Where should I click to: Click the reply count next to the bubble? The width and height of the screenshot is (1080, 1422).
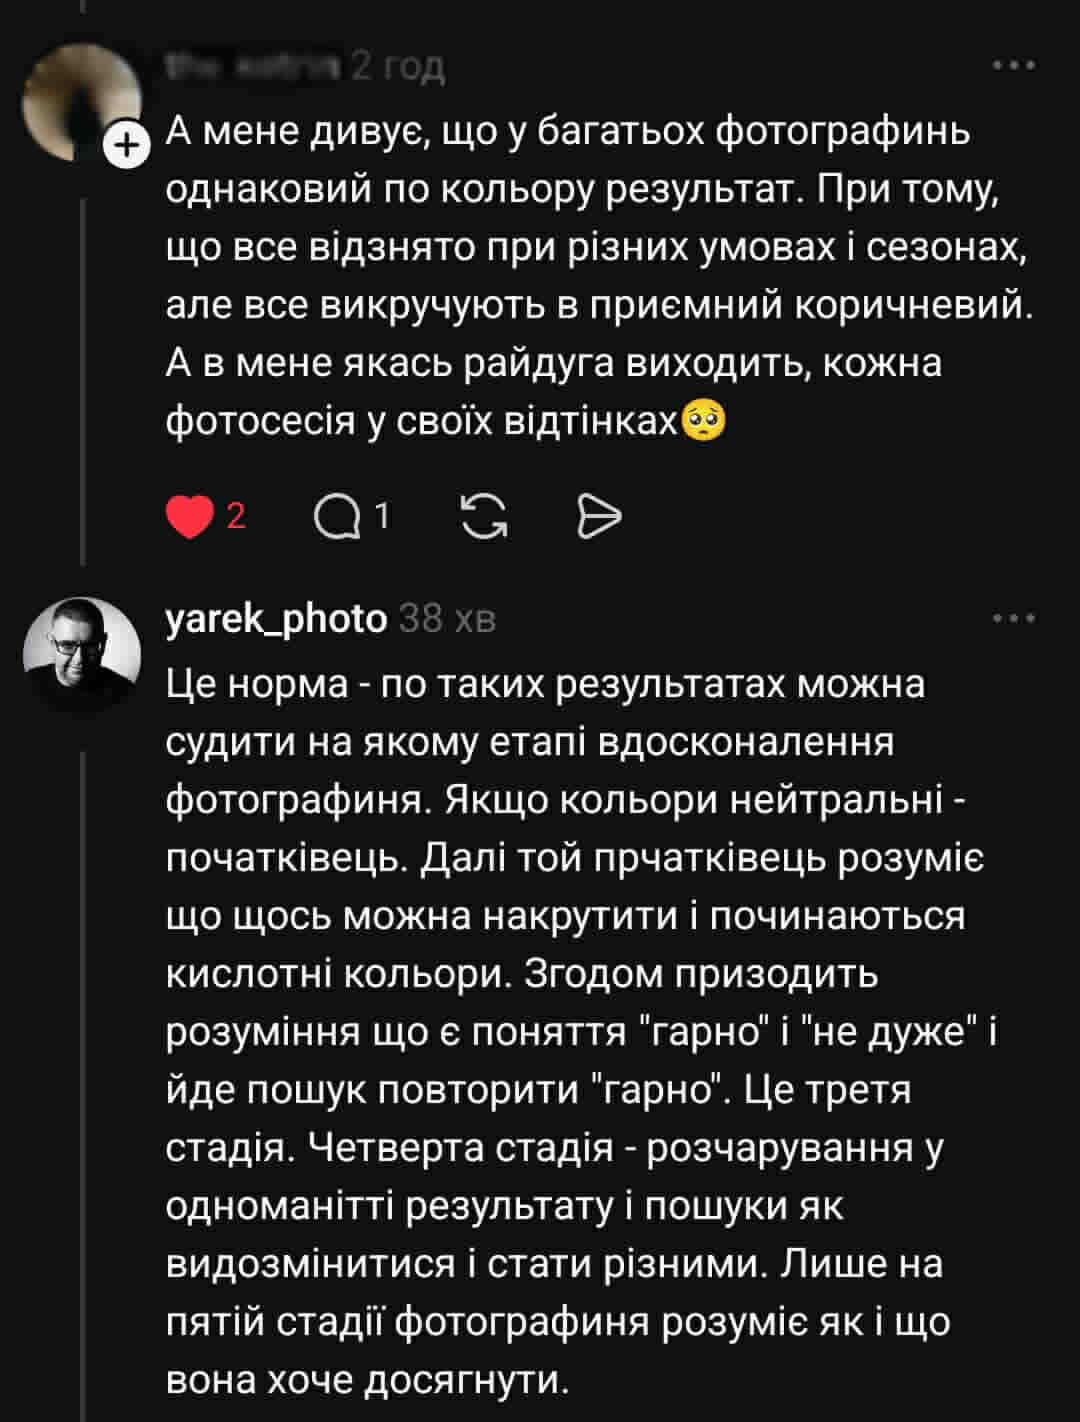(x=381, y=517)
